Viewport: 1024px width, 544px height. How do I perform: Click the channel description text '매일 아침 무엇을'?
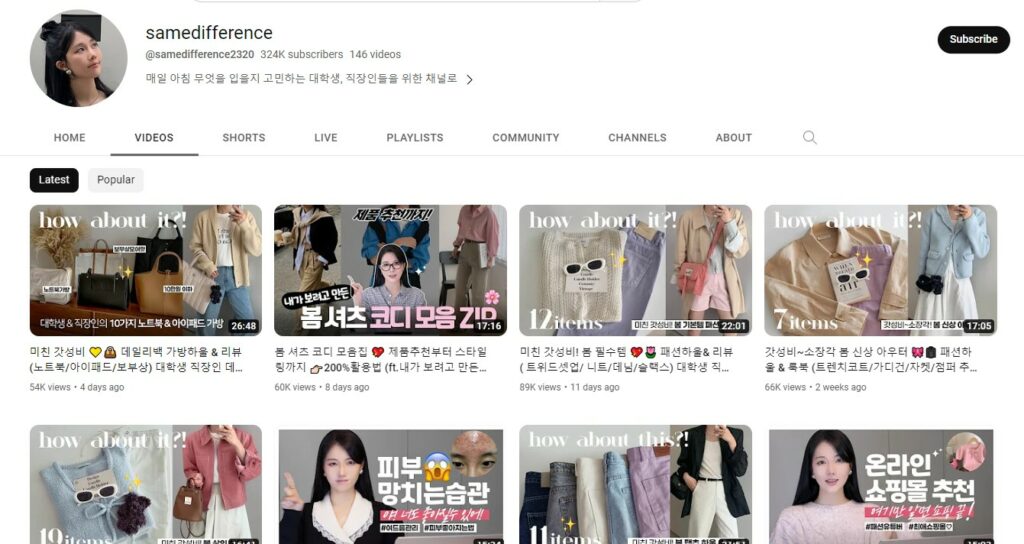click(301, 79)
